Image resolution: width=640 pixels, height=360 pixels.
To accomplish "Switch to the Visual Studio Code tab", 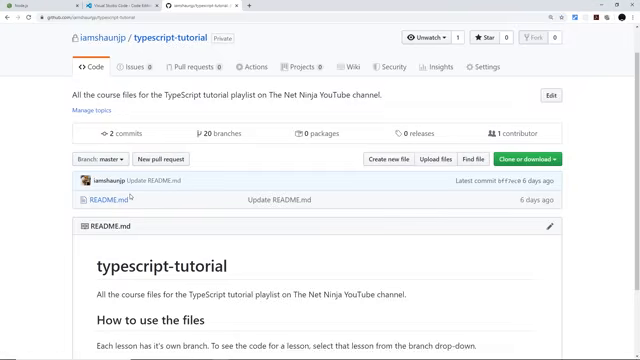I will [121, 6].
